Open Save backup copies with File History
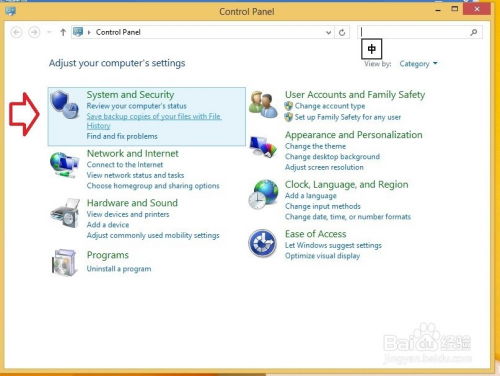The width and height of the screenshot is (500, 376). tap(154, 121)
